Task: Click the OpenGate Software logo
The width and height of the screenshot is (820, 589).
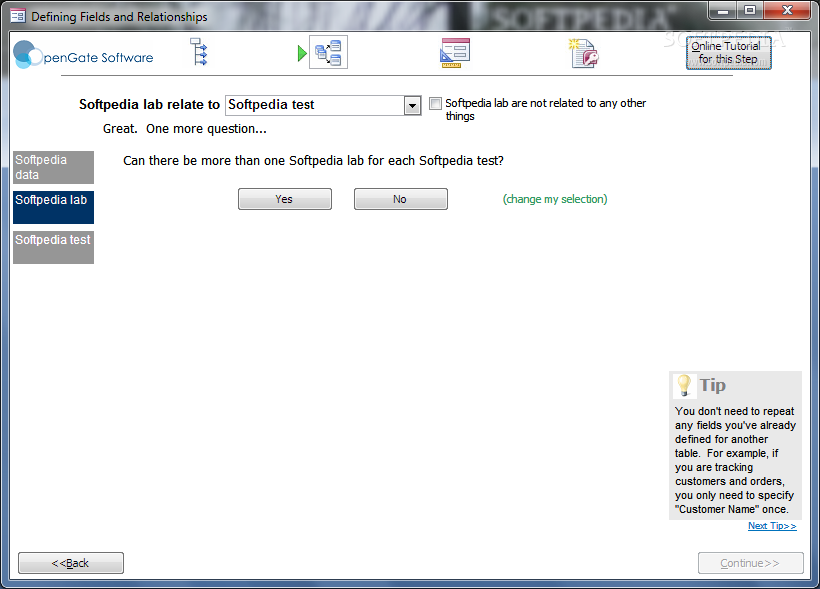Action: [x=84, y=54]
